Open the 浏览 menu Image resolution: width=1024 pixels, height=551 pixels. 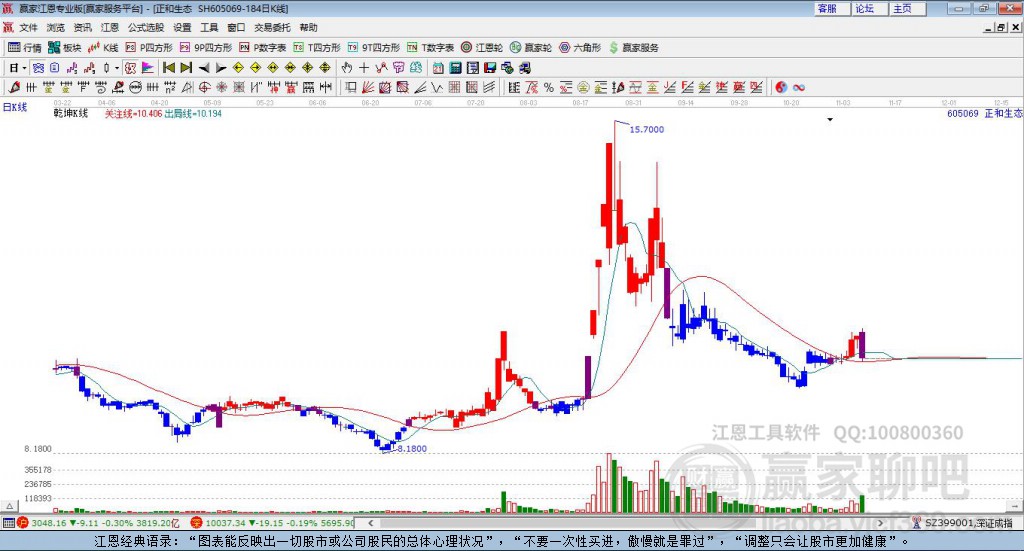click(x=56, y=27)
